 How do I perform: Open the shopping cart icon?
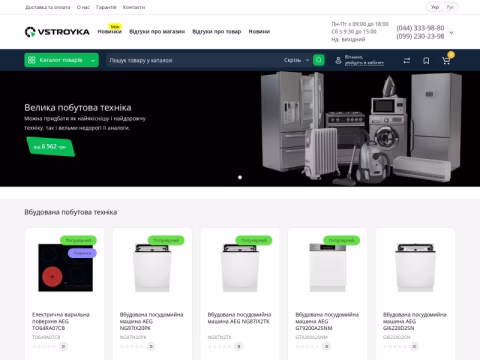(446, 61)
